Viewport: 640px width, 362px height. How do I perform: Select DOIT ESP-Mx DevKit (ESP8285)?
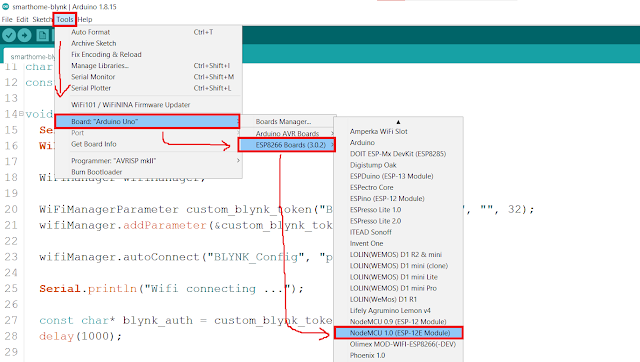click(398, 154)
